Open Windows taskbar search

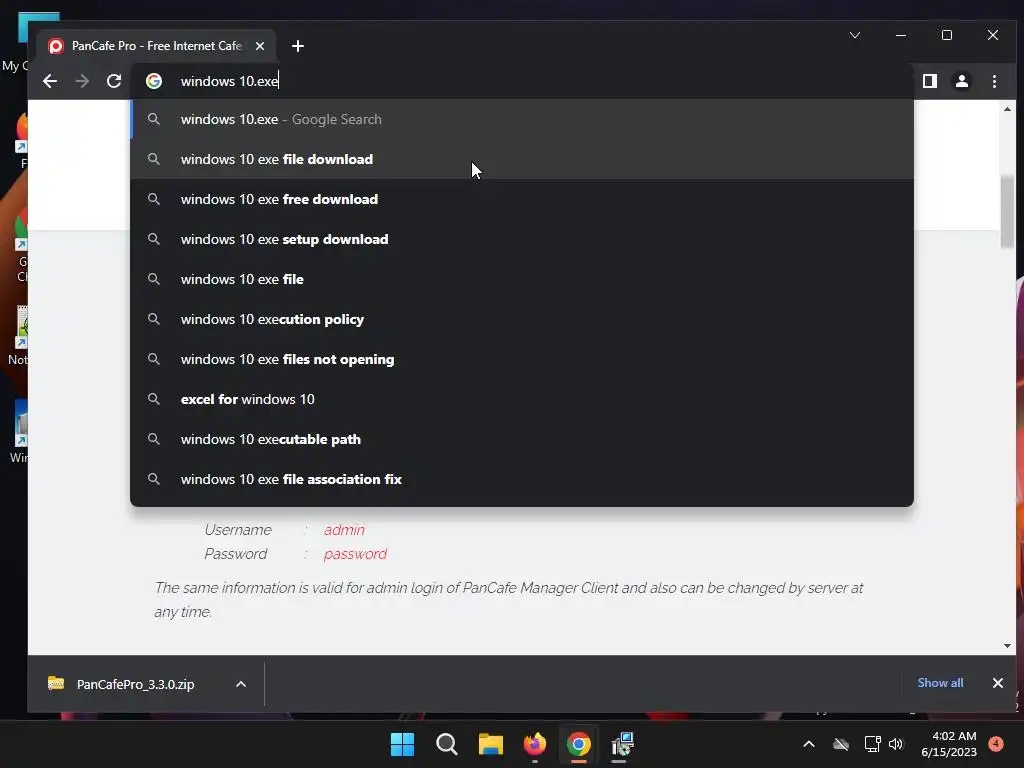click(447, 744)
